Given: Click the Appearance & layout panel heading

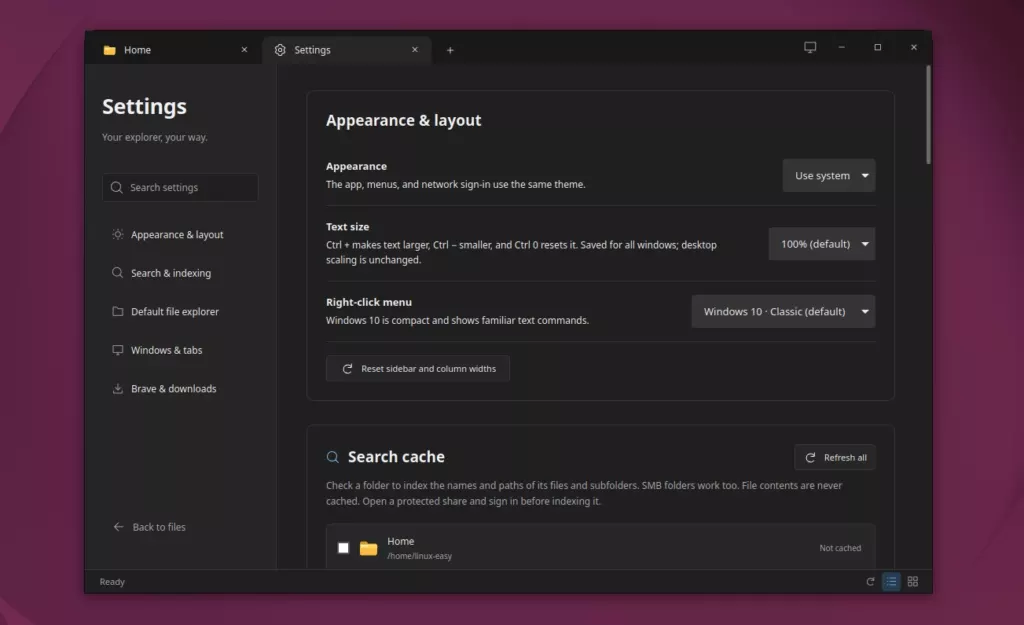Looking at the screenshot, I should coord(404,120).
